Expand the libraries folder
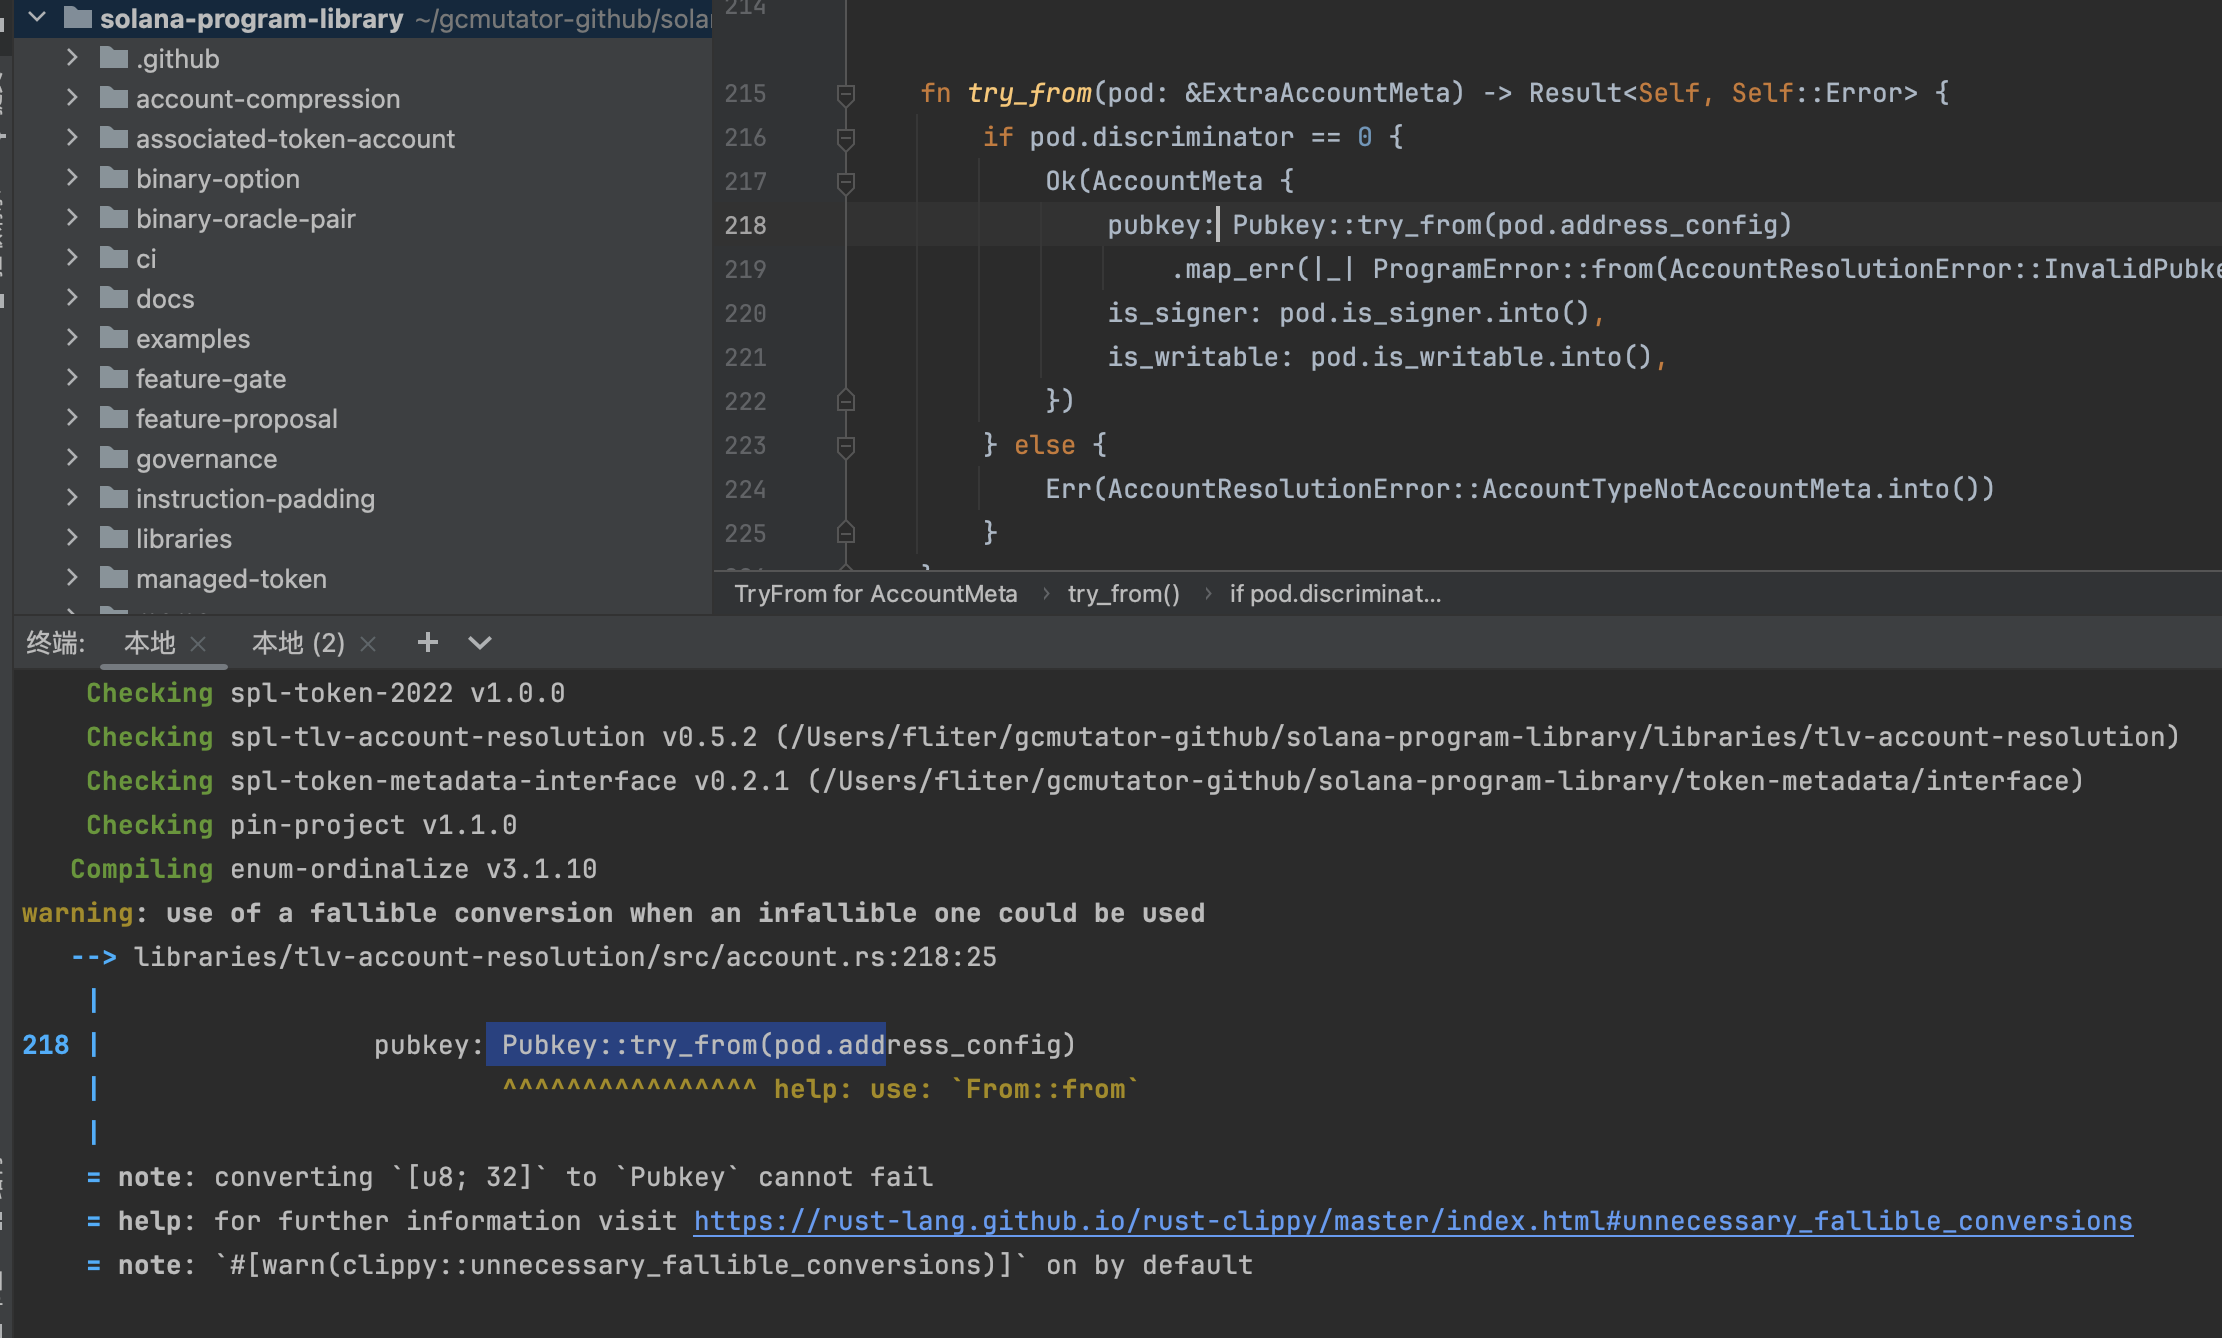Screen dimensions: 2222x1338 pos(72,538)
